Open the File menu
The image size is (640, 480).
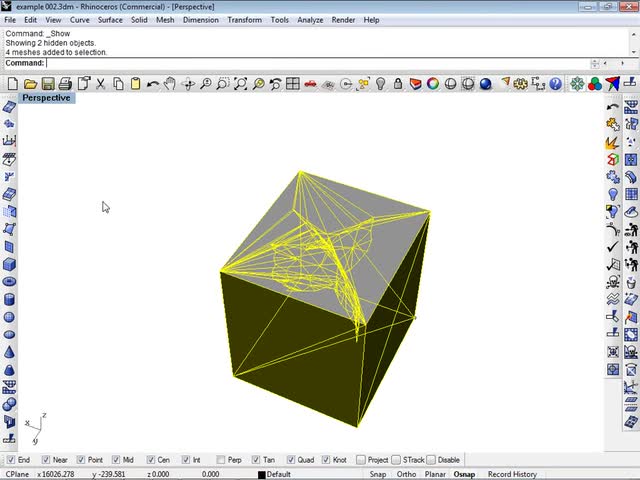[10, 20]
